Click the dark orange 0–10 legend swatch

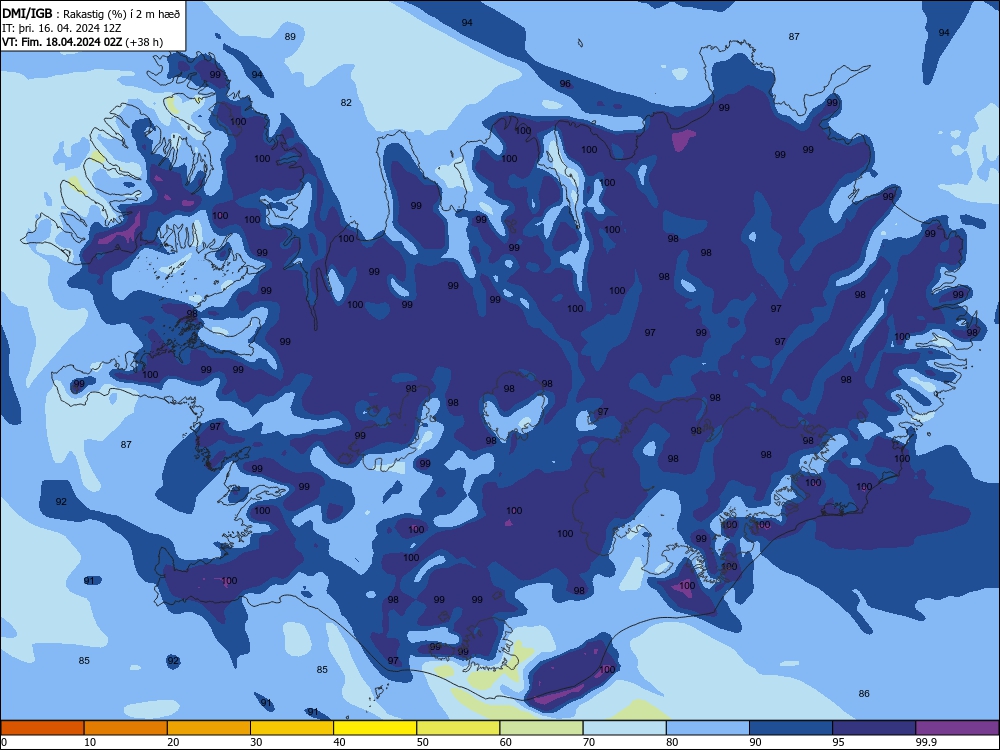pos(42,728)
